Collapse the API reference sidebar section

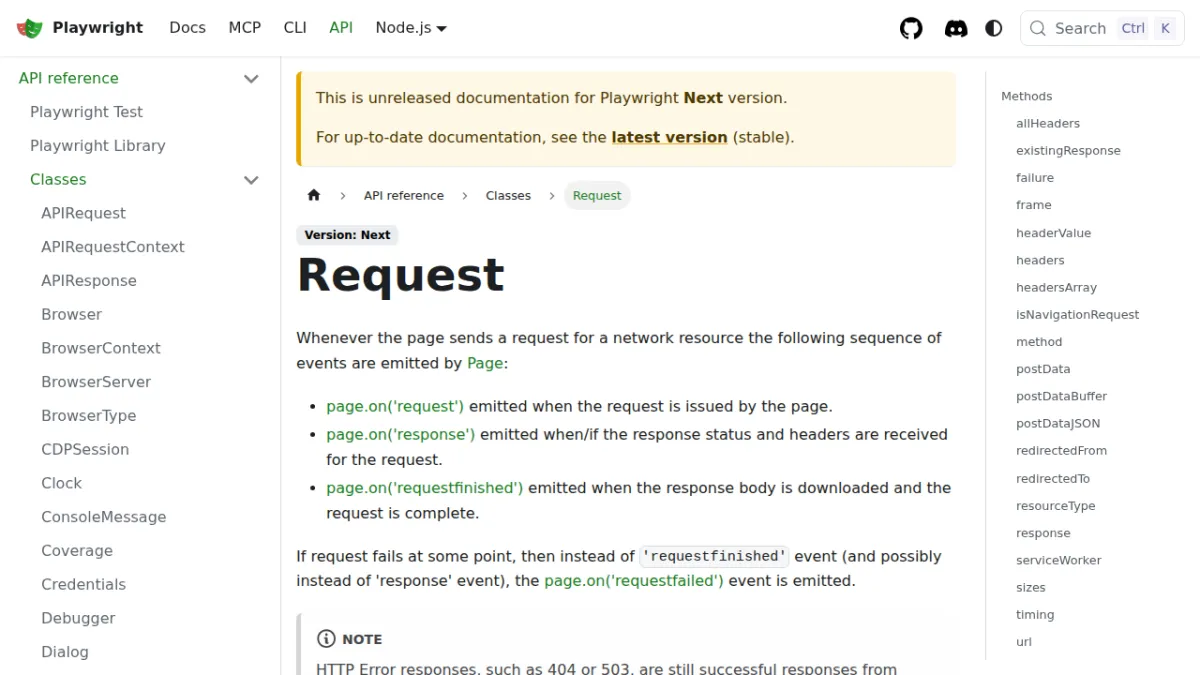[x=251, y=78]
